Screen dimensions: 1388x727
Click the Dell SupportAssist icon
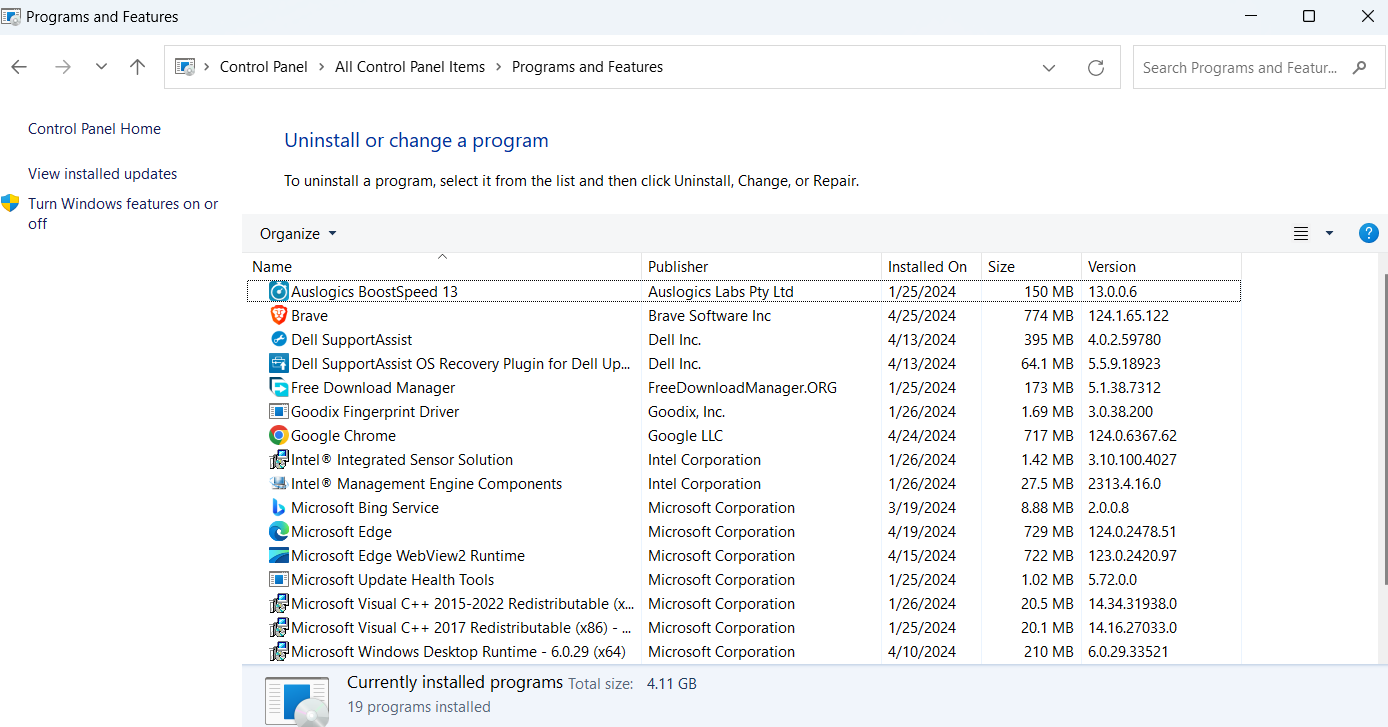click(279, 339)
